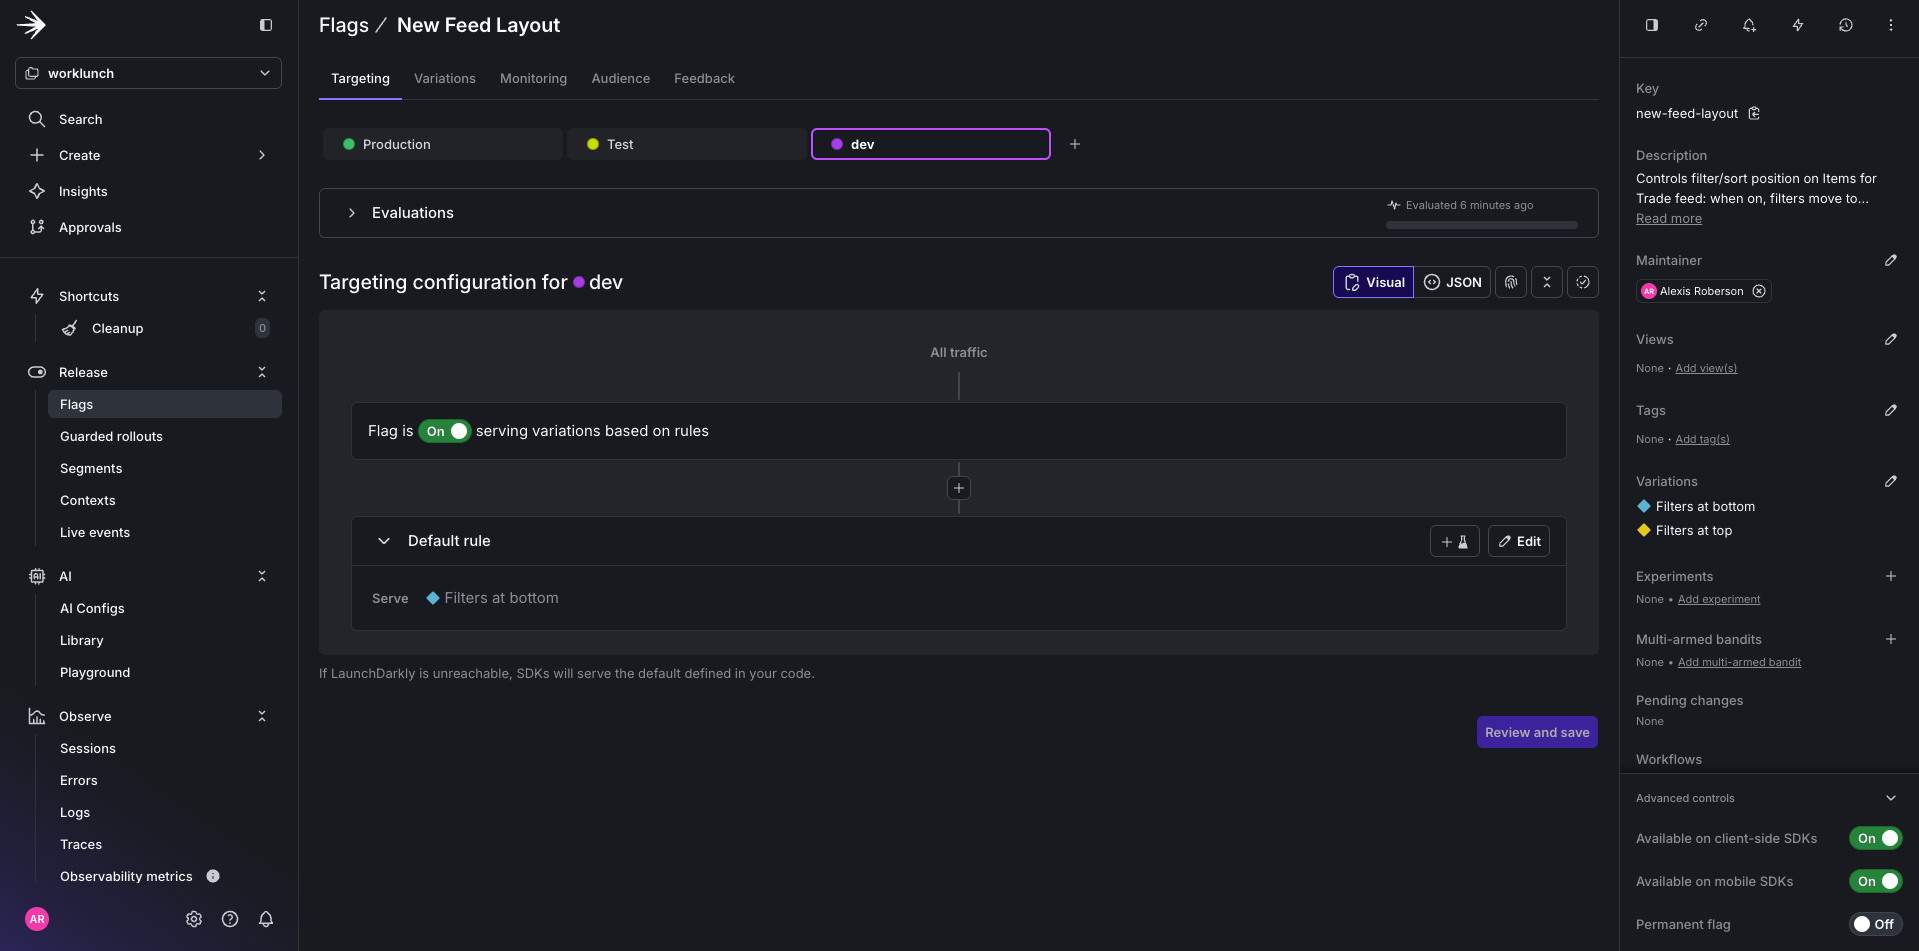The image size is (1919, 951).
Task: Collapse the Advanced controls section
Action: click(1891, 798)
